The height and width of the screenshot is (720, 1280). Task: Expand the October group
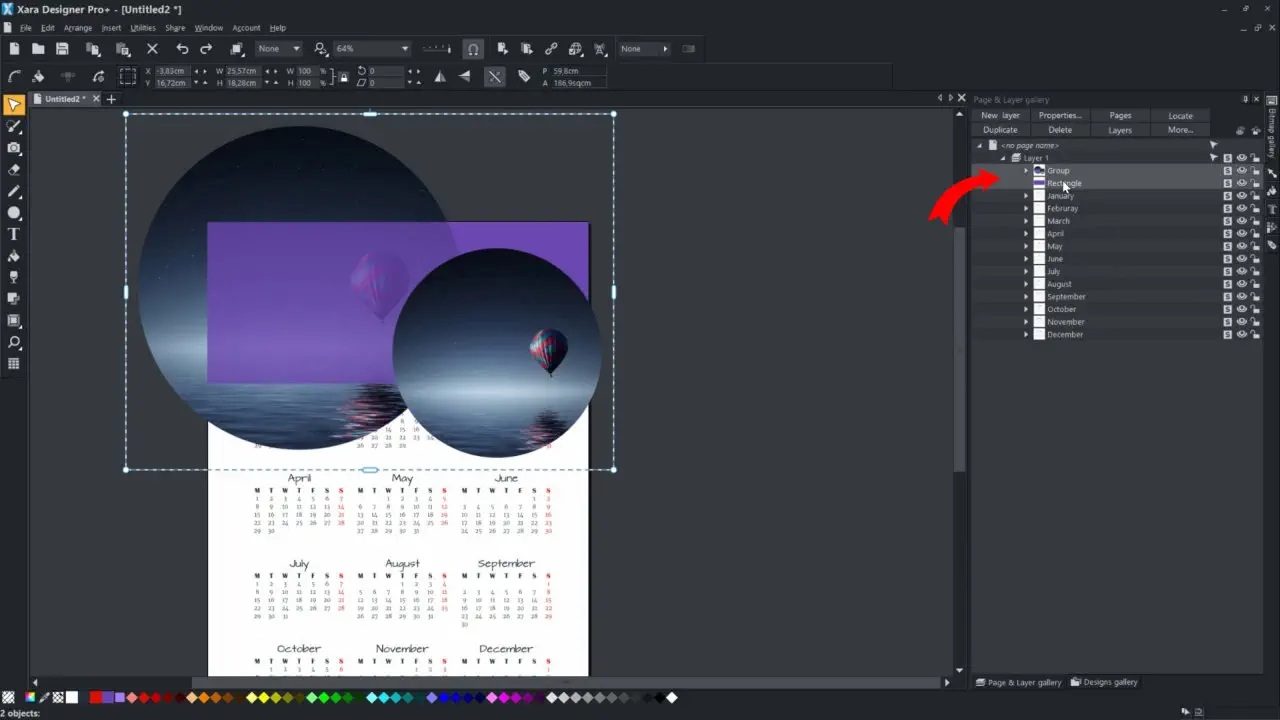pos(1026,309)
